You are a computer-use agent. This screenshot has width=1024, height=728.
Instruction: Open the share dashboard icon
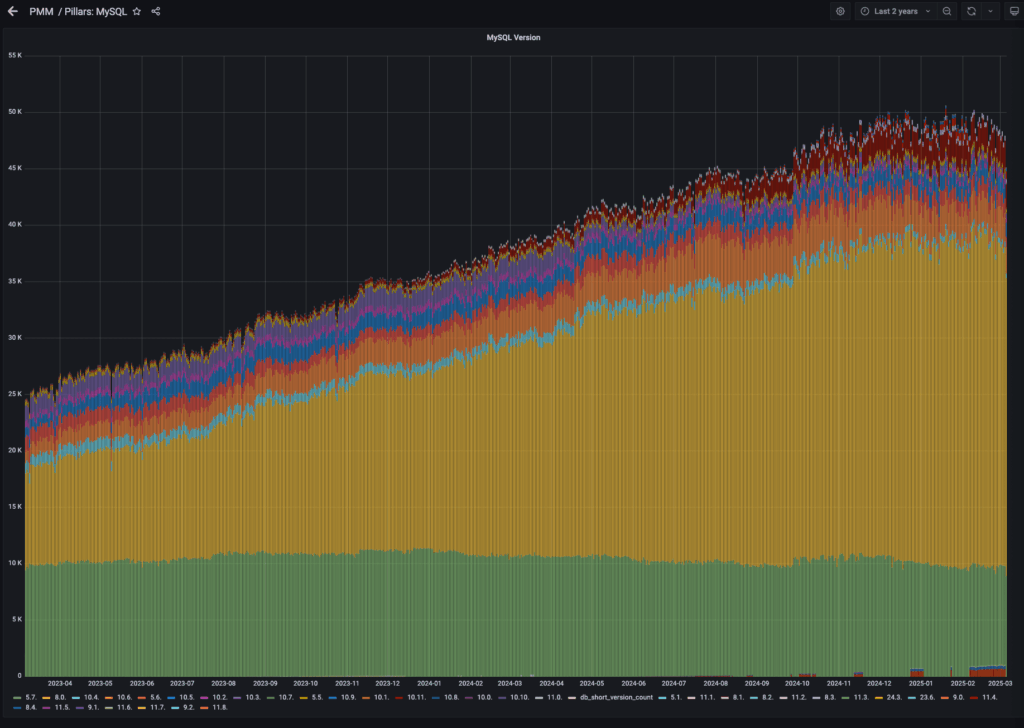[156, 11]
